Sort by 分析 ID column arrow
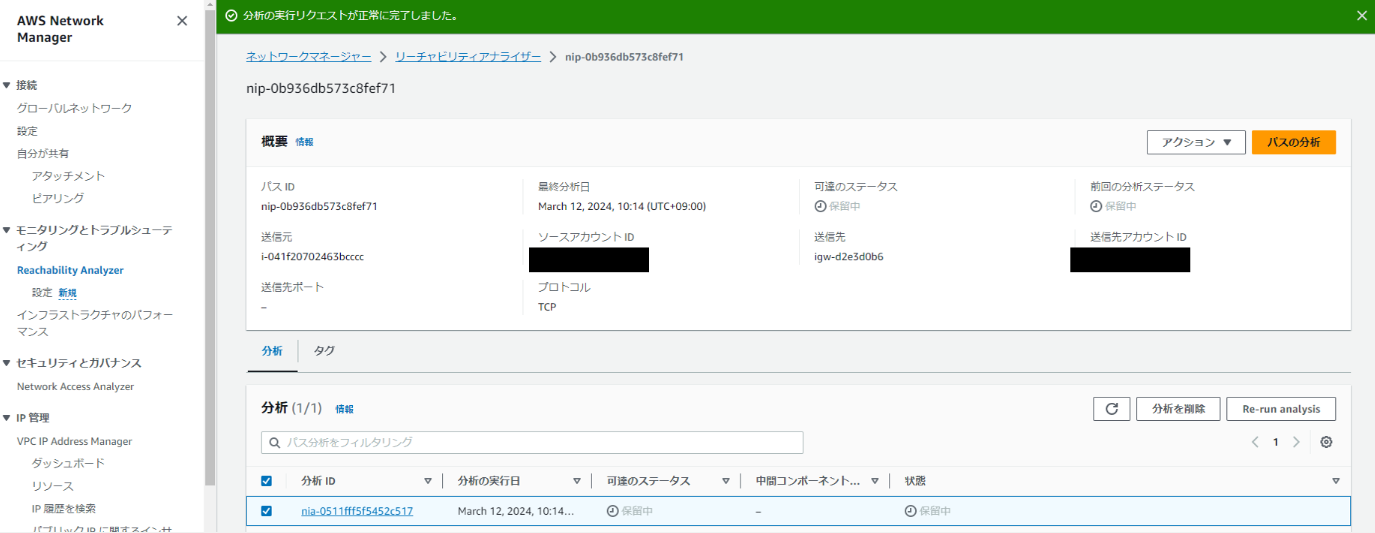 (x=428, y=481)
